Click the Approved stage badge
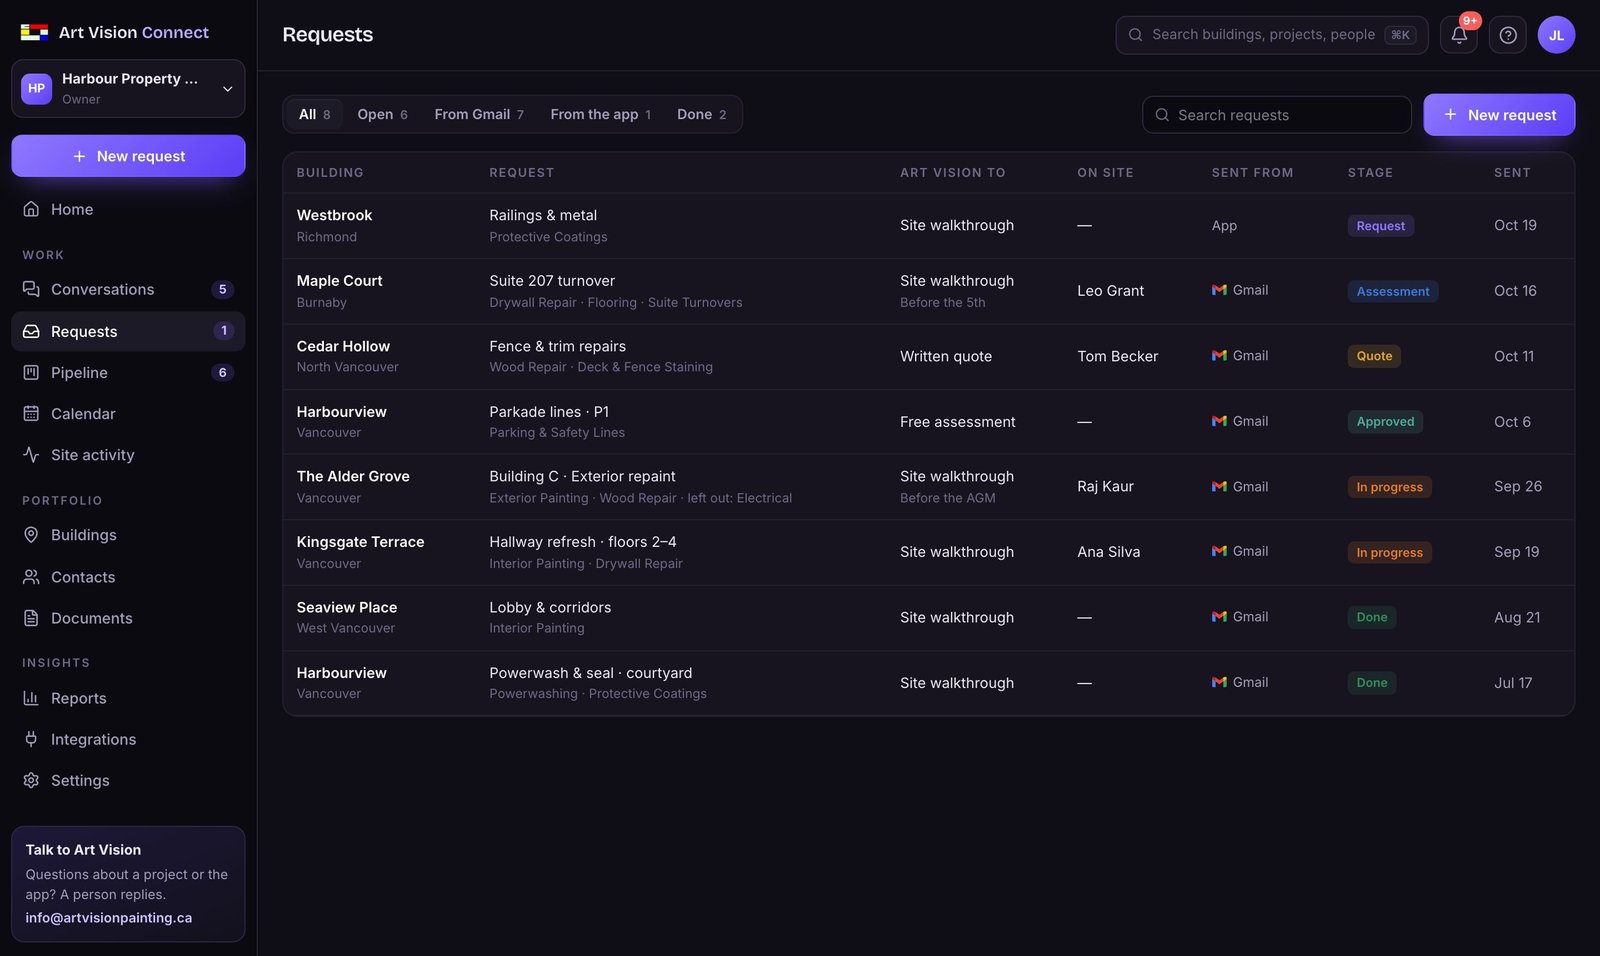This screenshot has height=956, width=1600. coord(1385,422)
